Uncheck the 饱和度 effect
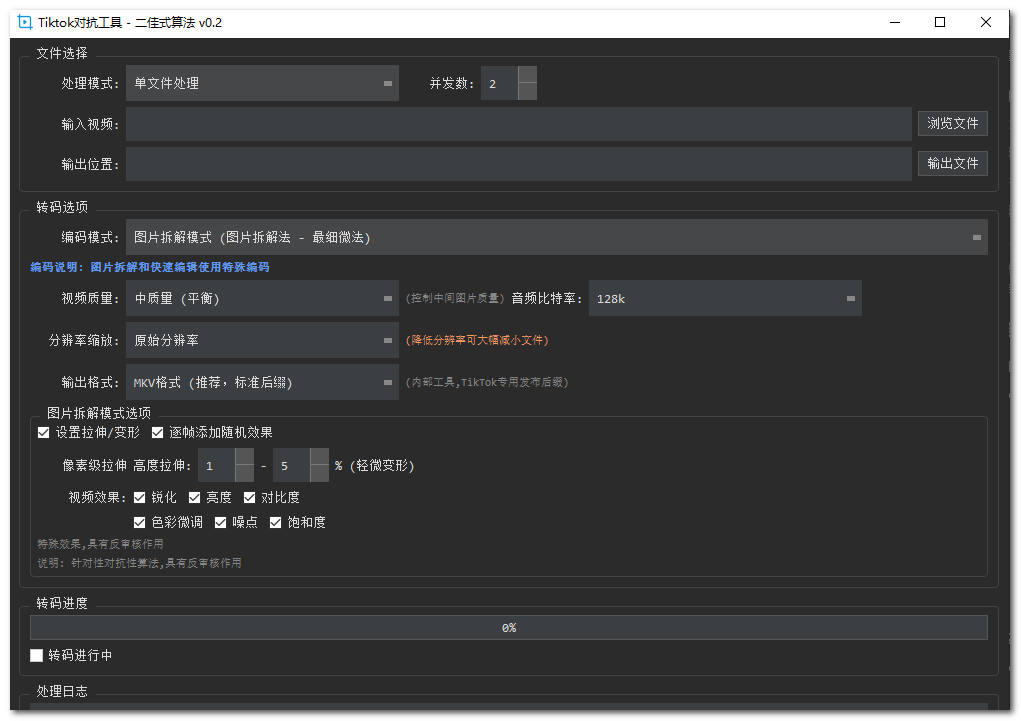Screen dimensions: 1021x721 (x=275, y=521)
